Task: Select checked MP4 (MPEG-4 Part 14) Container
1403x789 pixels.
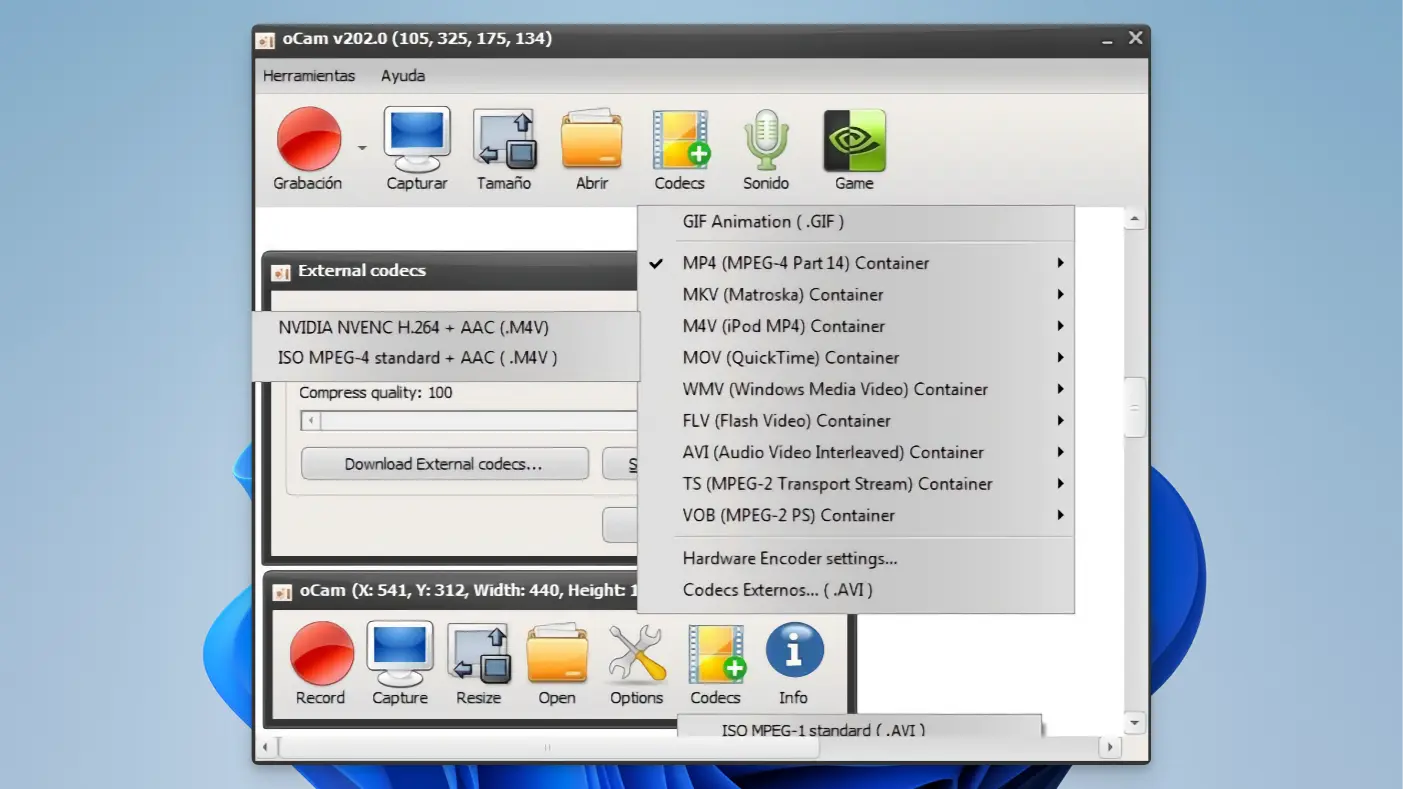Action: tap(805, 263)
